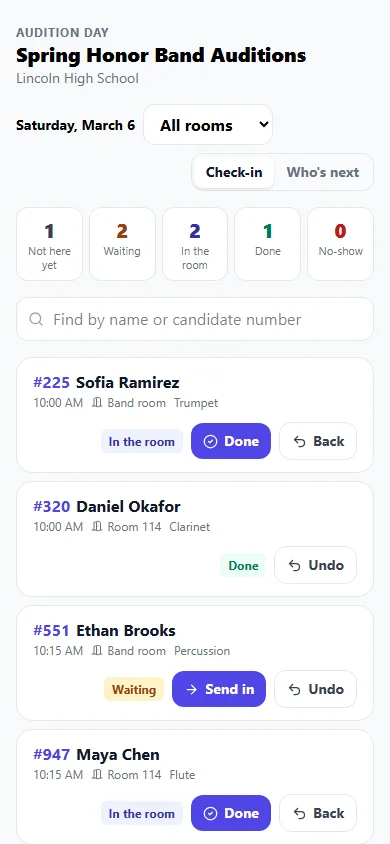
Task: Move Maya Chen back from the room
Action: pyautogui.click(x=318, y=813)
